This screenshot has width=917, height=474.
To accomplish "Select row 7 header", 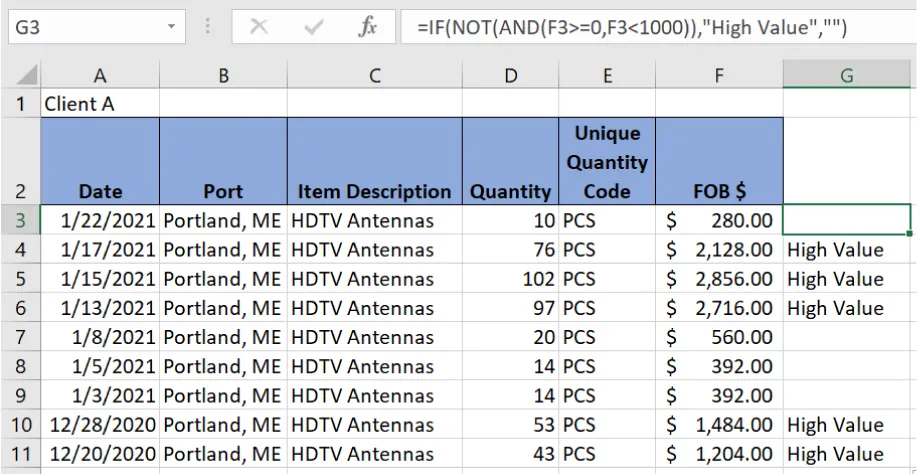I will 21,338.
